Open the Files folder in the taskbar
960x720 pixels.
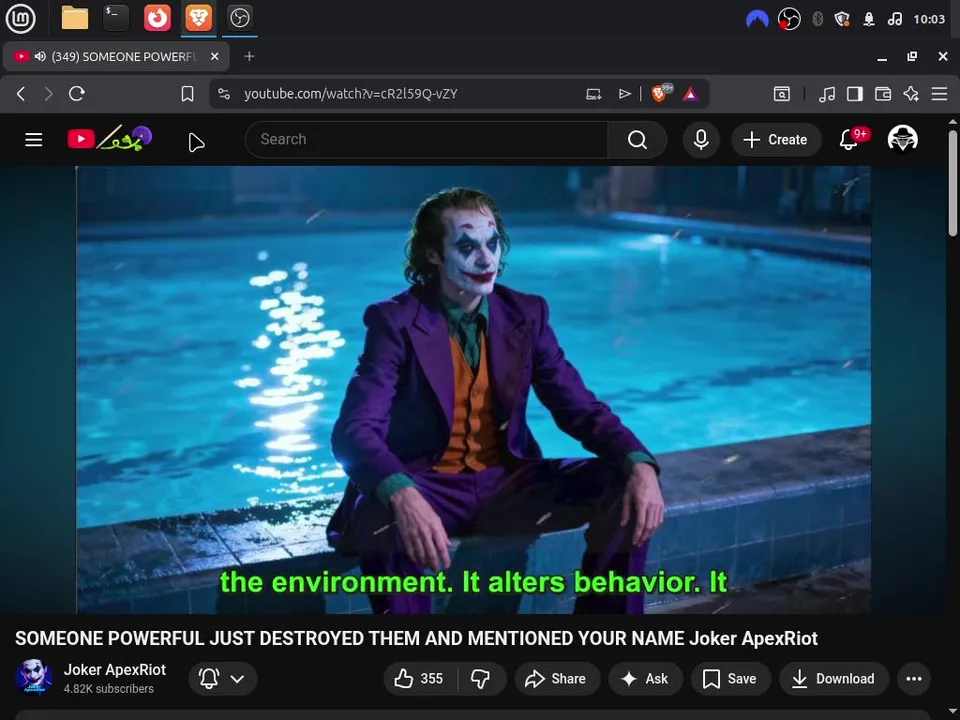point(75,18)
